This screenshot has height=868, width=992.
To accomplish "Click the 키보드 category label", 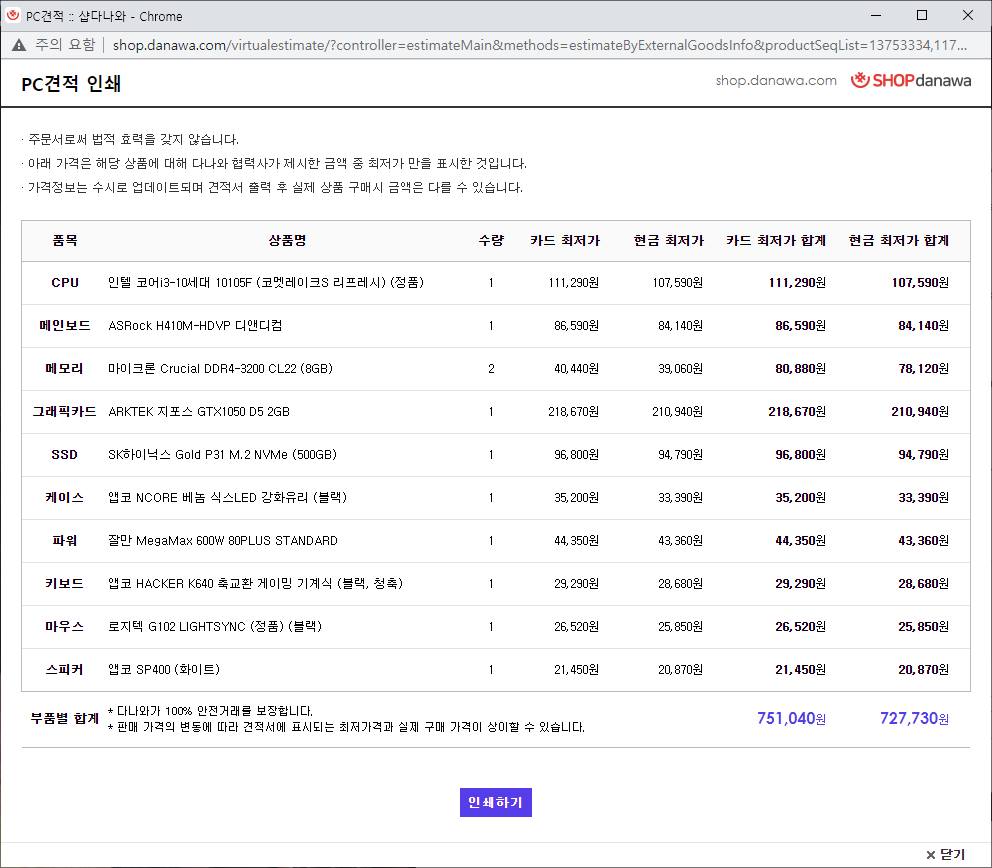I will point(65,584).
